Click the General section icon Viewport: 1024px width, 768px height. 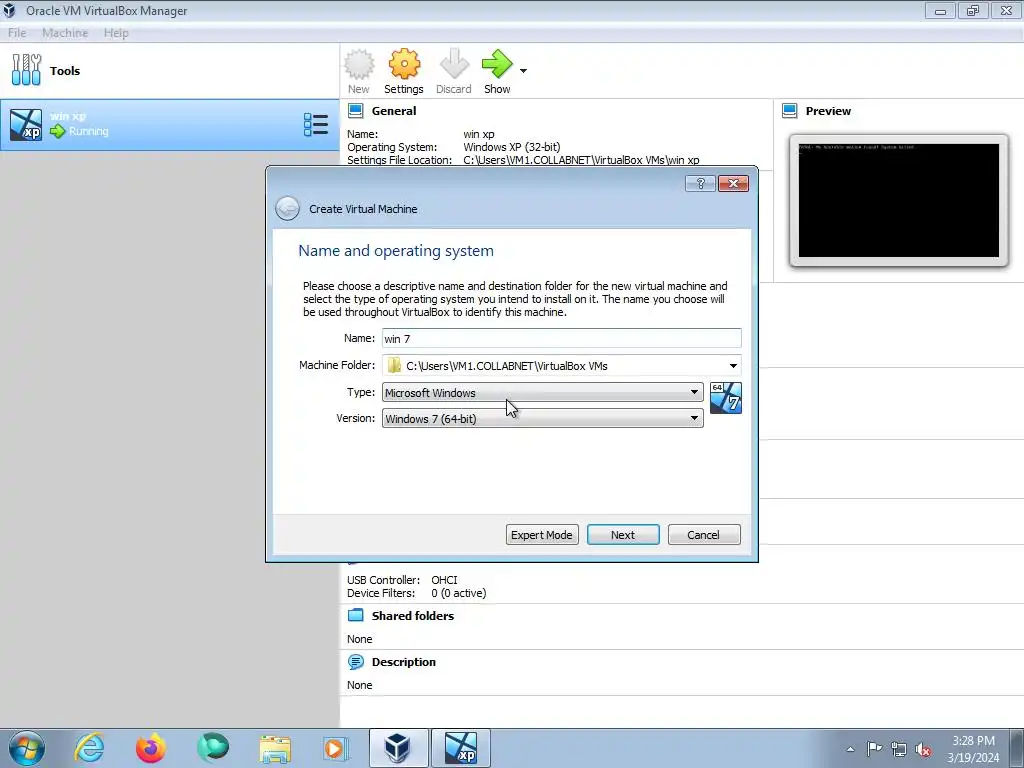(356, 110)
